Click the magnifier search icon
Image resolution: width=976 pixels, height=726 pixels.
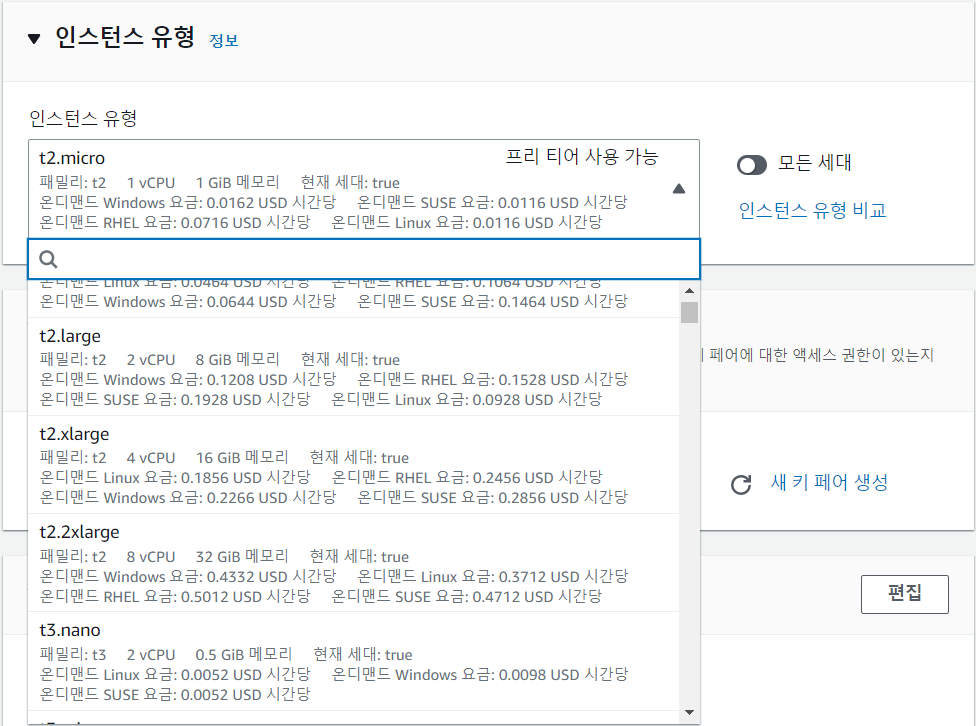pyautogui.click(x=48, y=259)
